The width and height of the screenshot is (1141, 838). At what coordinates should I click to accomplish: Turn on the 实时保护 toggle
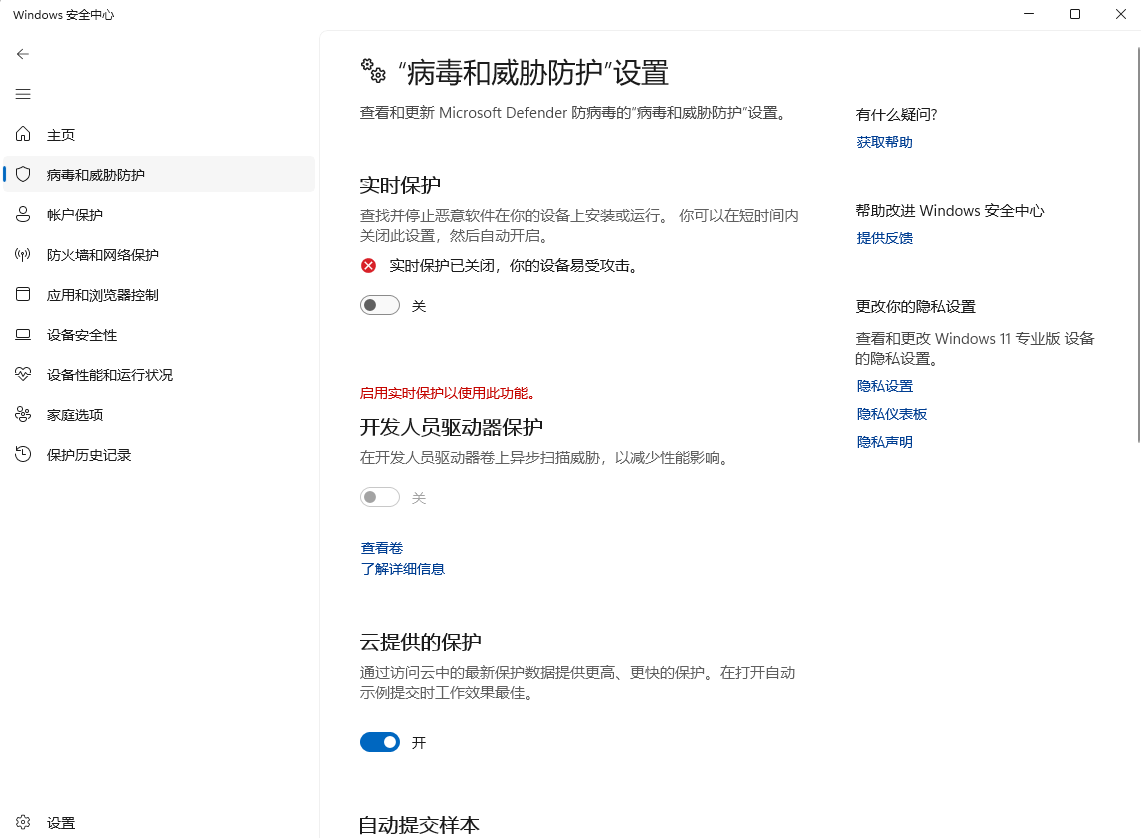click(380, 305)
